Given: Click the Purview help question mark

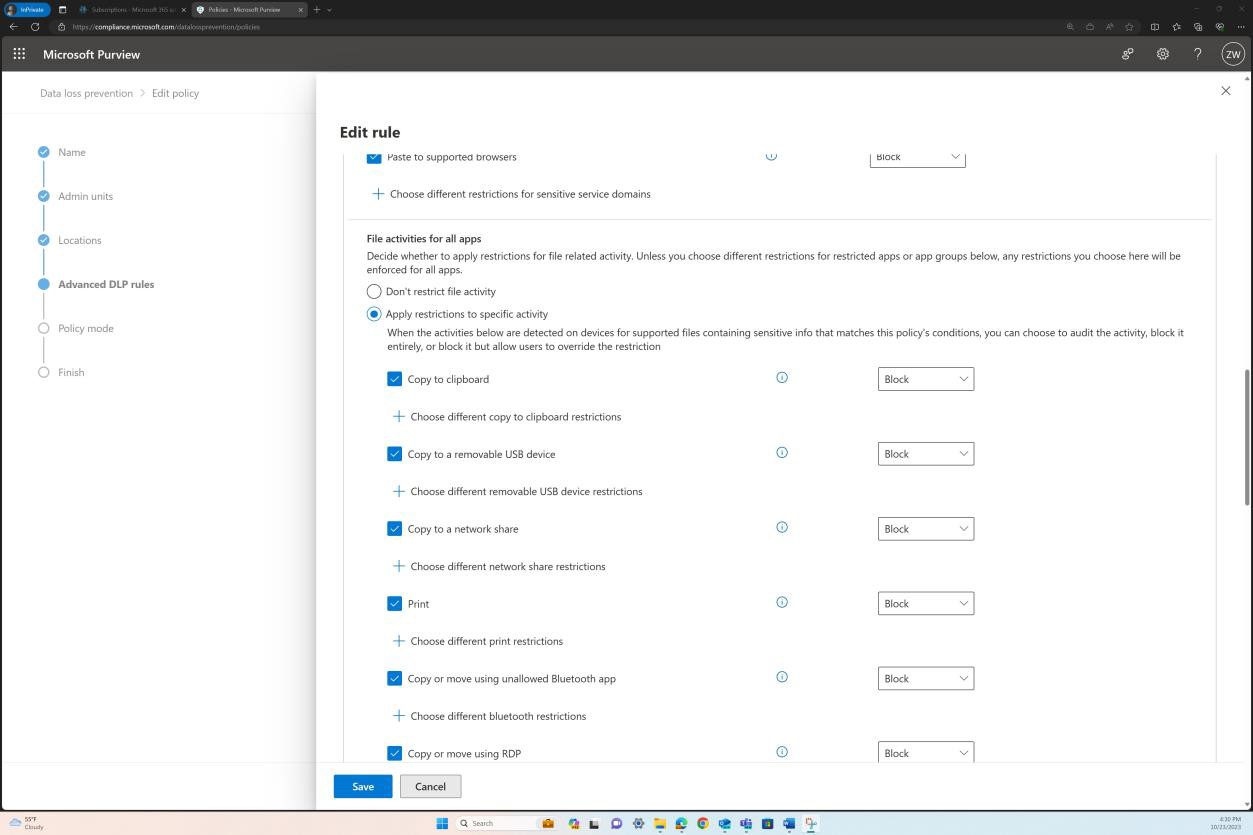Looking at the screenshot, I should 1197,54.
